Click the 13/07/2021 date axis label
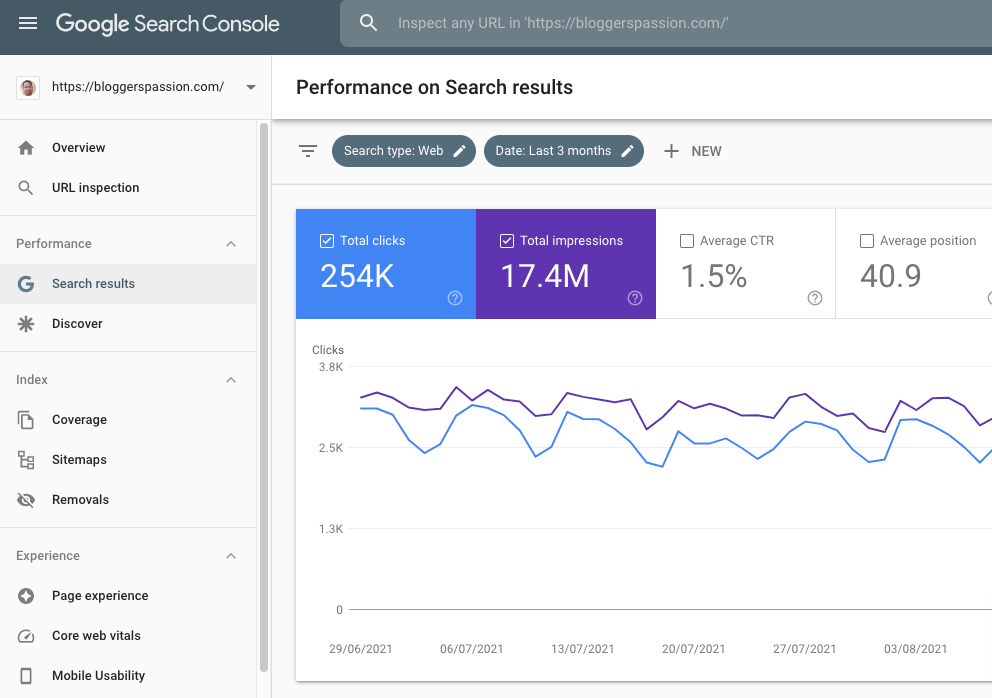Image resolution: width=992 pixels, height=698 pixels. click(x=583, y=649)
